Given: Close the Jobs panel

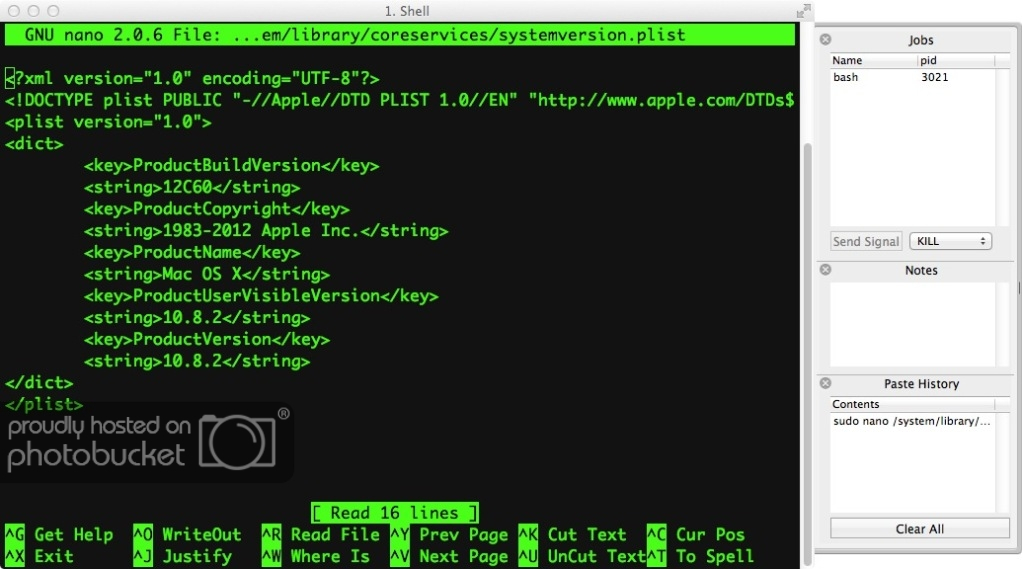Looking at the screenshot, I should tap(825, 40).
